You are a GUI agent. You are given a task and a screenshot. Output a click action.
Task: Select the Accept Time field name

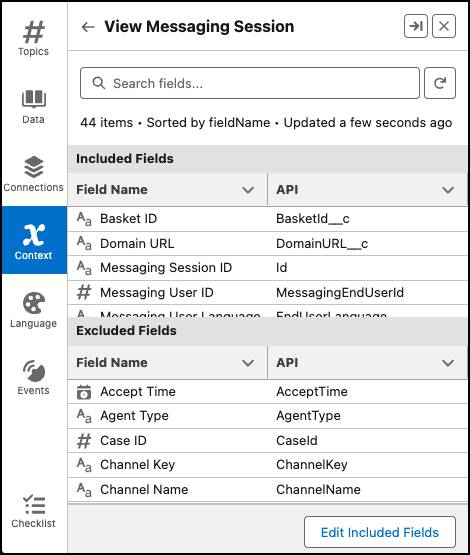click(x=138, y=392)
